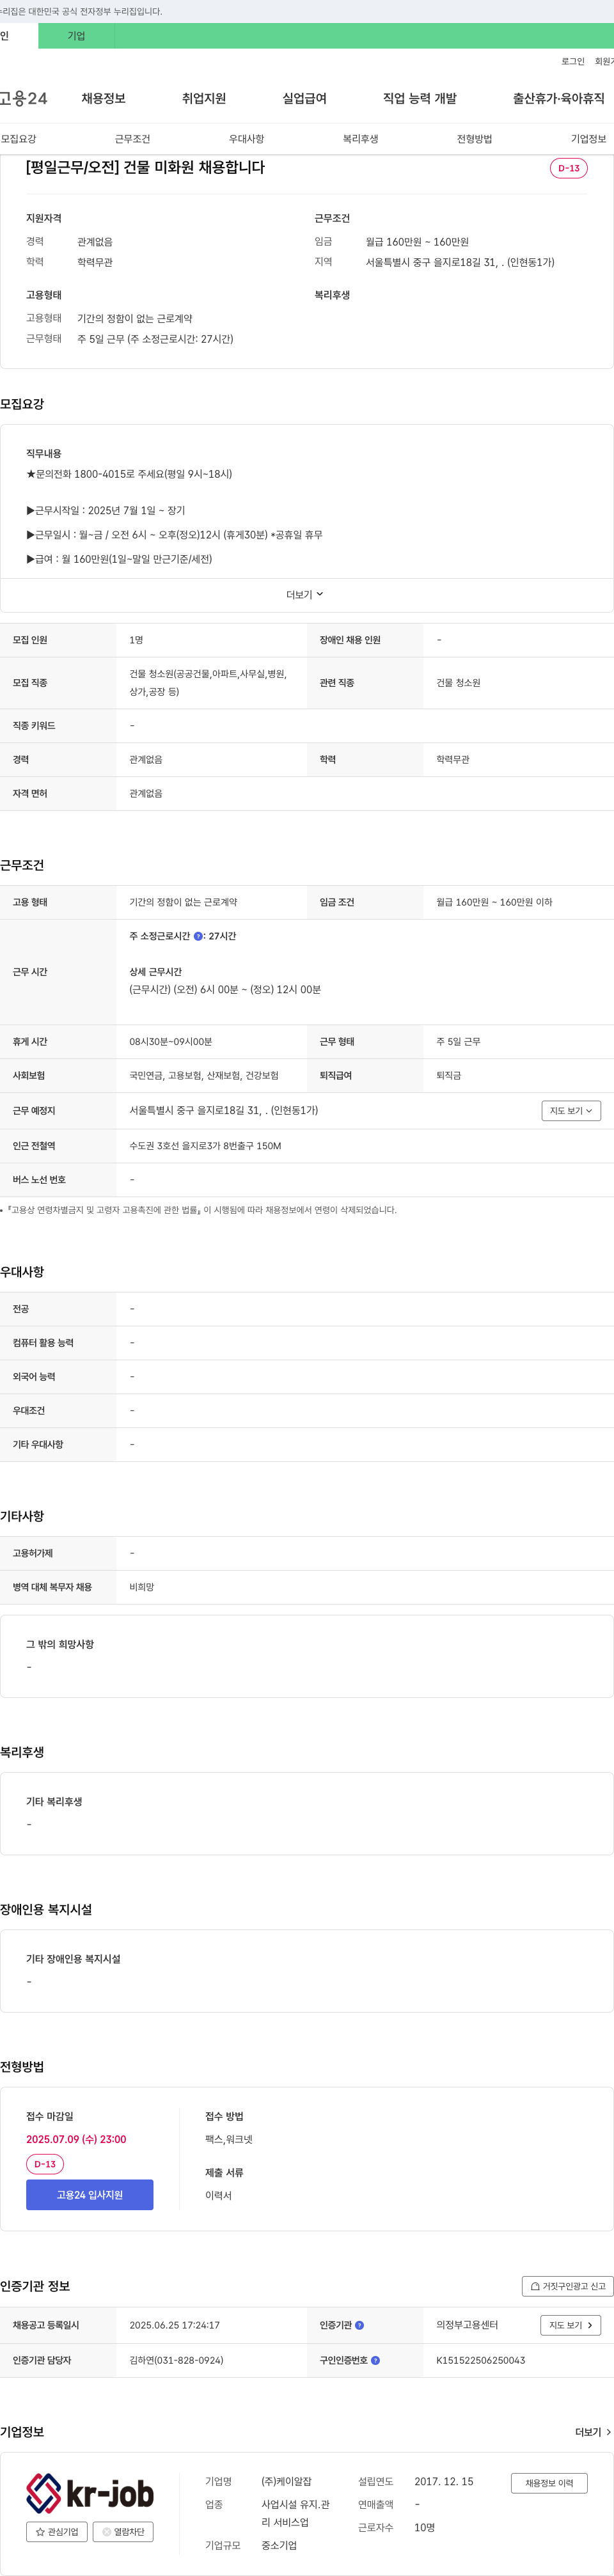Add company via 관심기업 star button

57,2532
